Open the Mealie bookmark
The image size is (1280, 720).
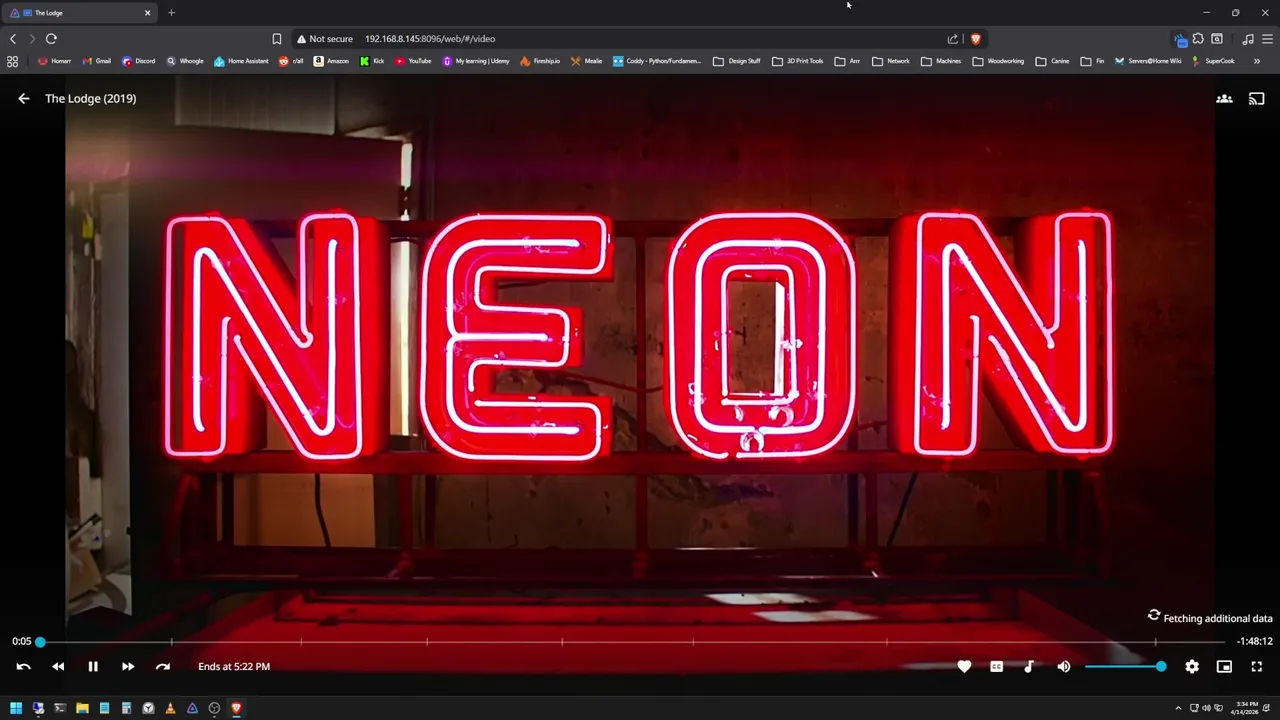(586, 61)
